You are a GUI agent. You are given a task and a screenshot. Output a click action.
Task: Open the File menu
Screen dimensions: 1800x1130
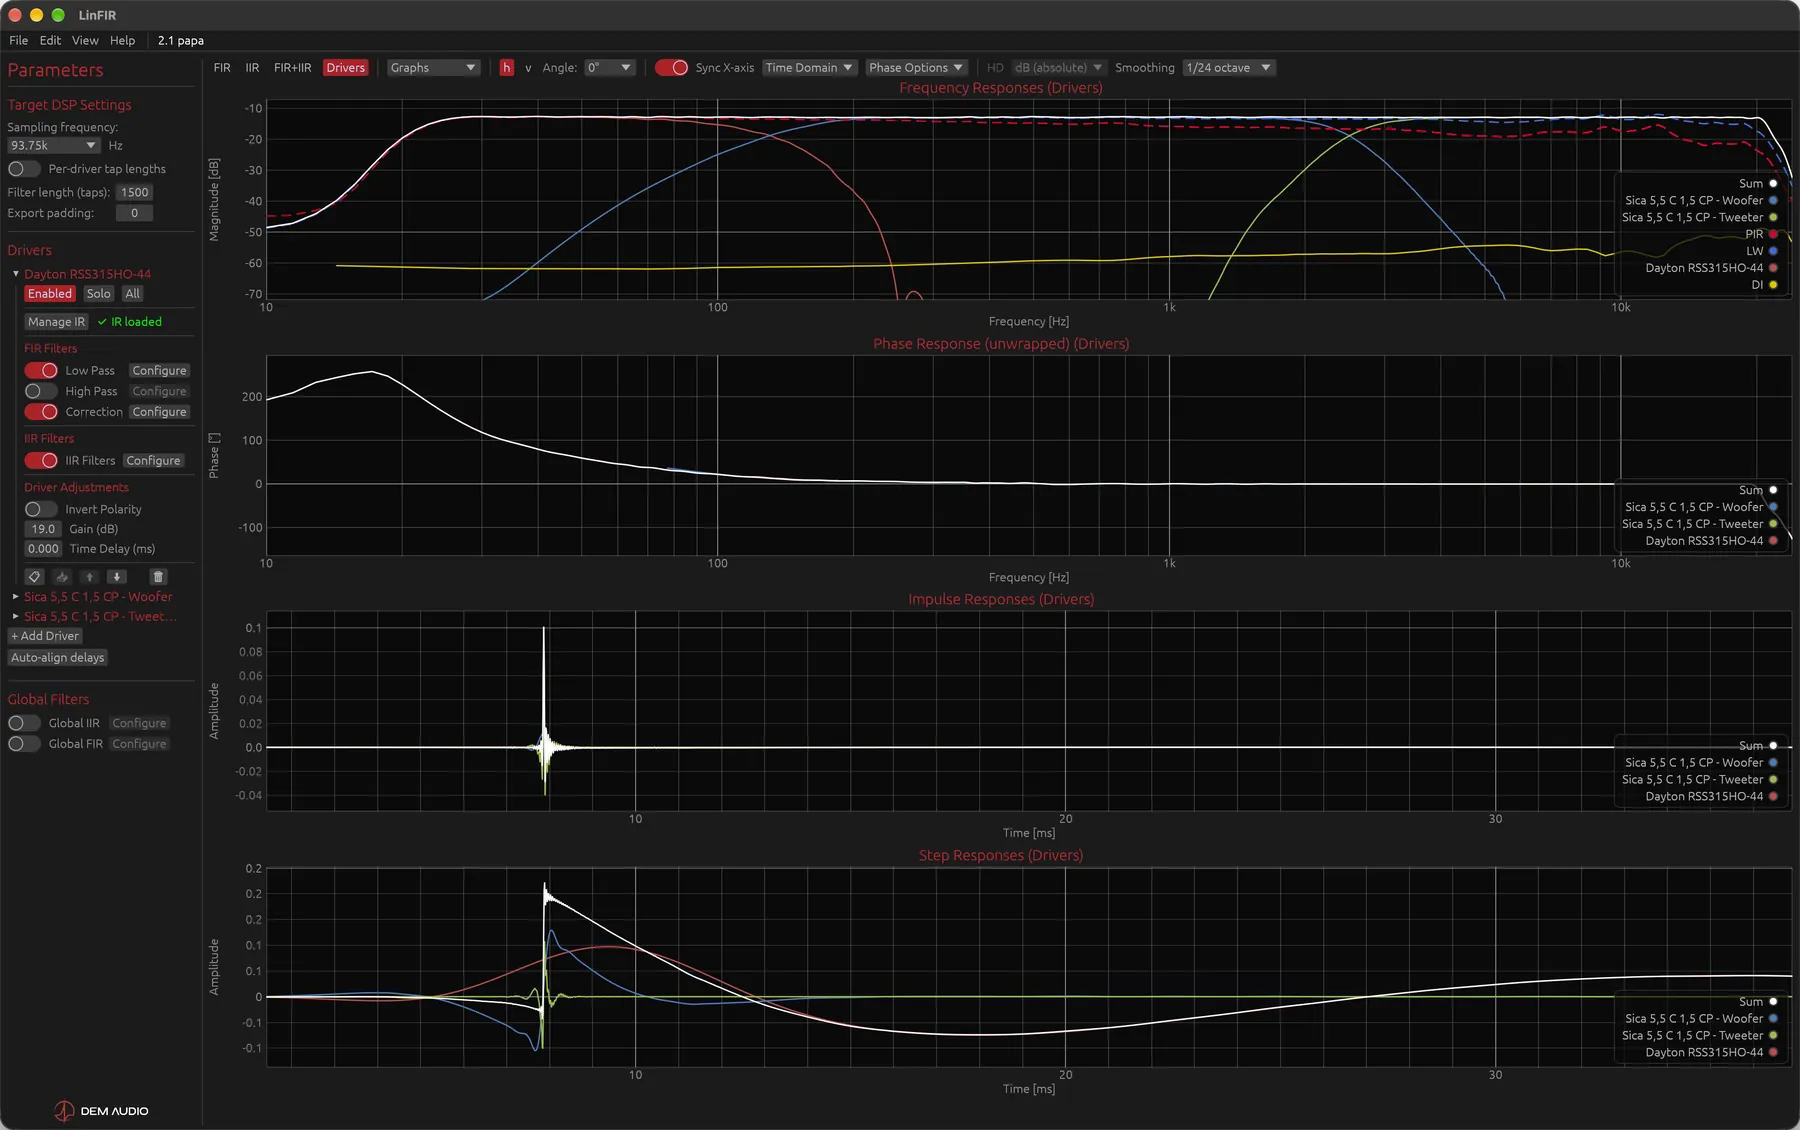click(x=19, y=41)
